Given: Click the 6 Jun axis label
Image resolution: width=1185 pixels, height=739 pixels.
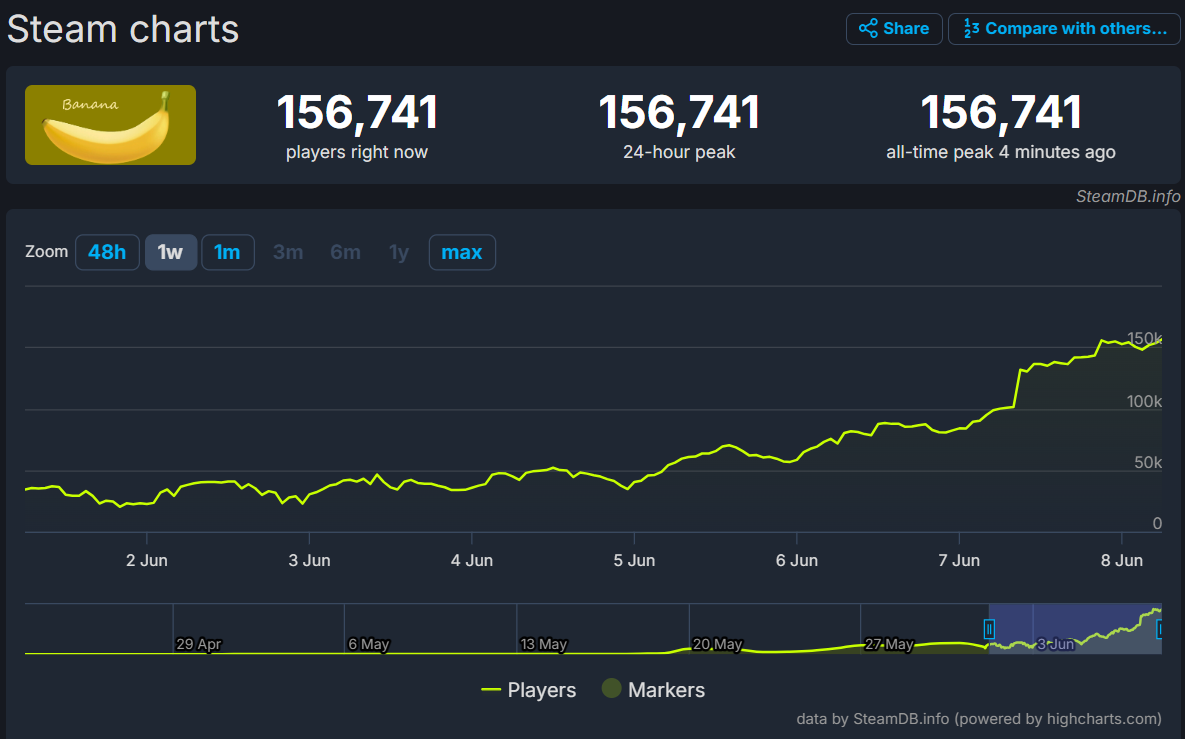Looking at the screenshot, I should (797, 561).
